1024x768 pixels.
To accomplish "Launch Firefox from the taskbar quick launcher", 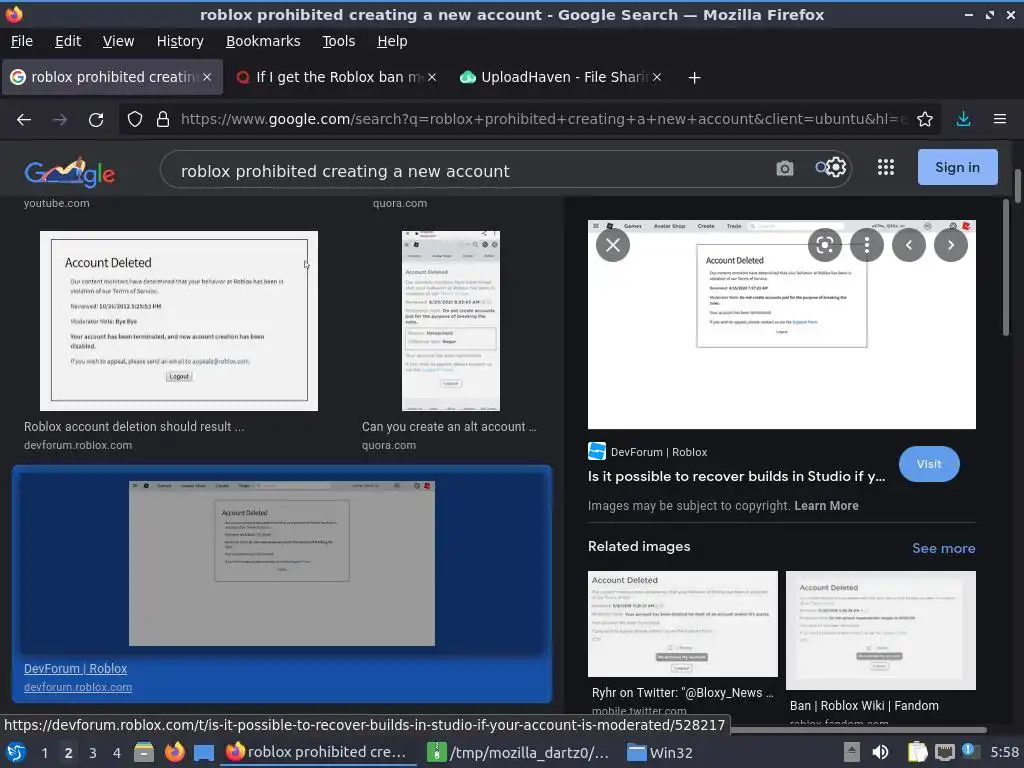I will (x=174, y=752).
